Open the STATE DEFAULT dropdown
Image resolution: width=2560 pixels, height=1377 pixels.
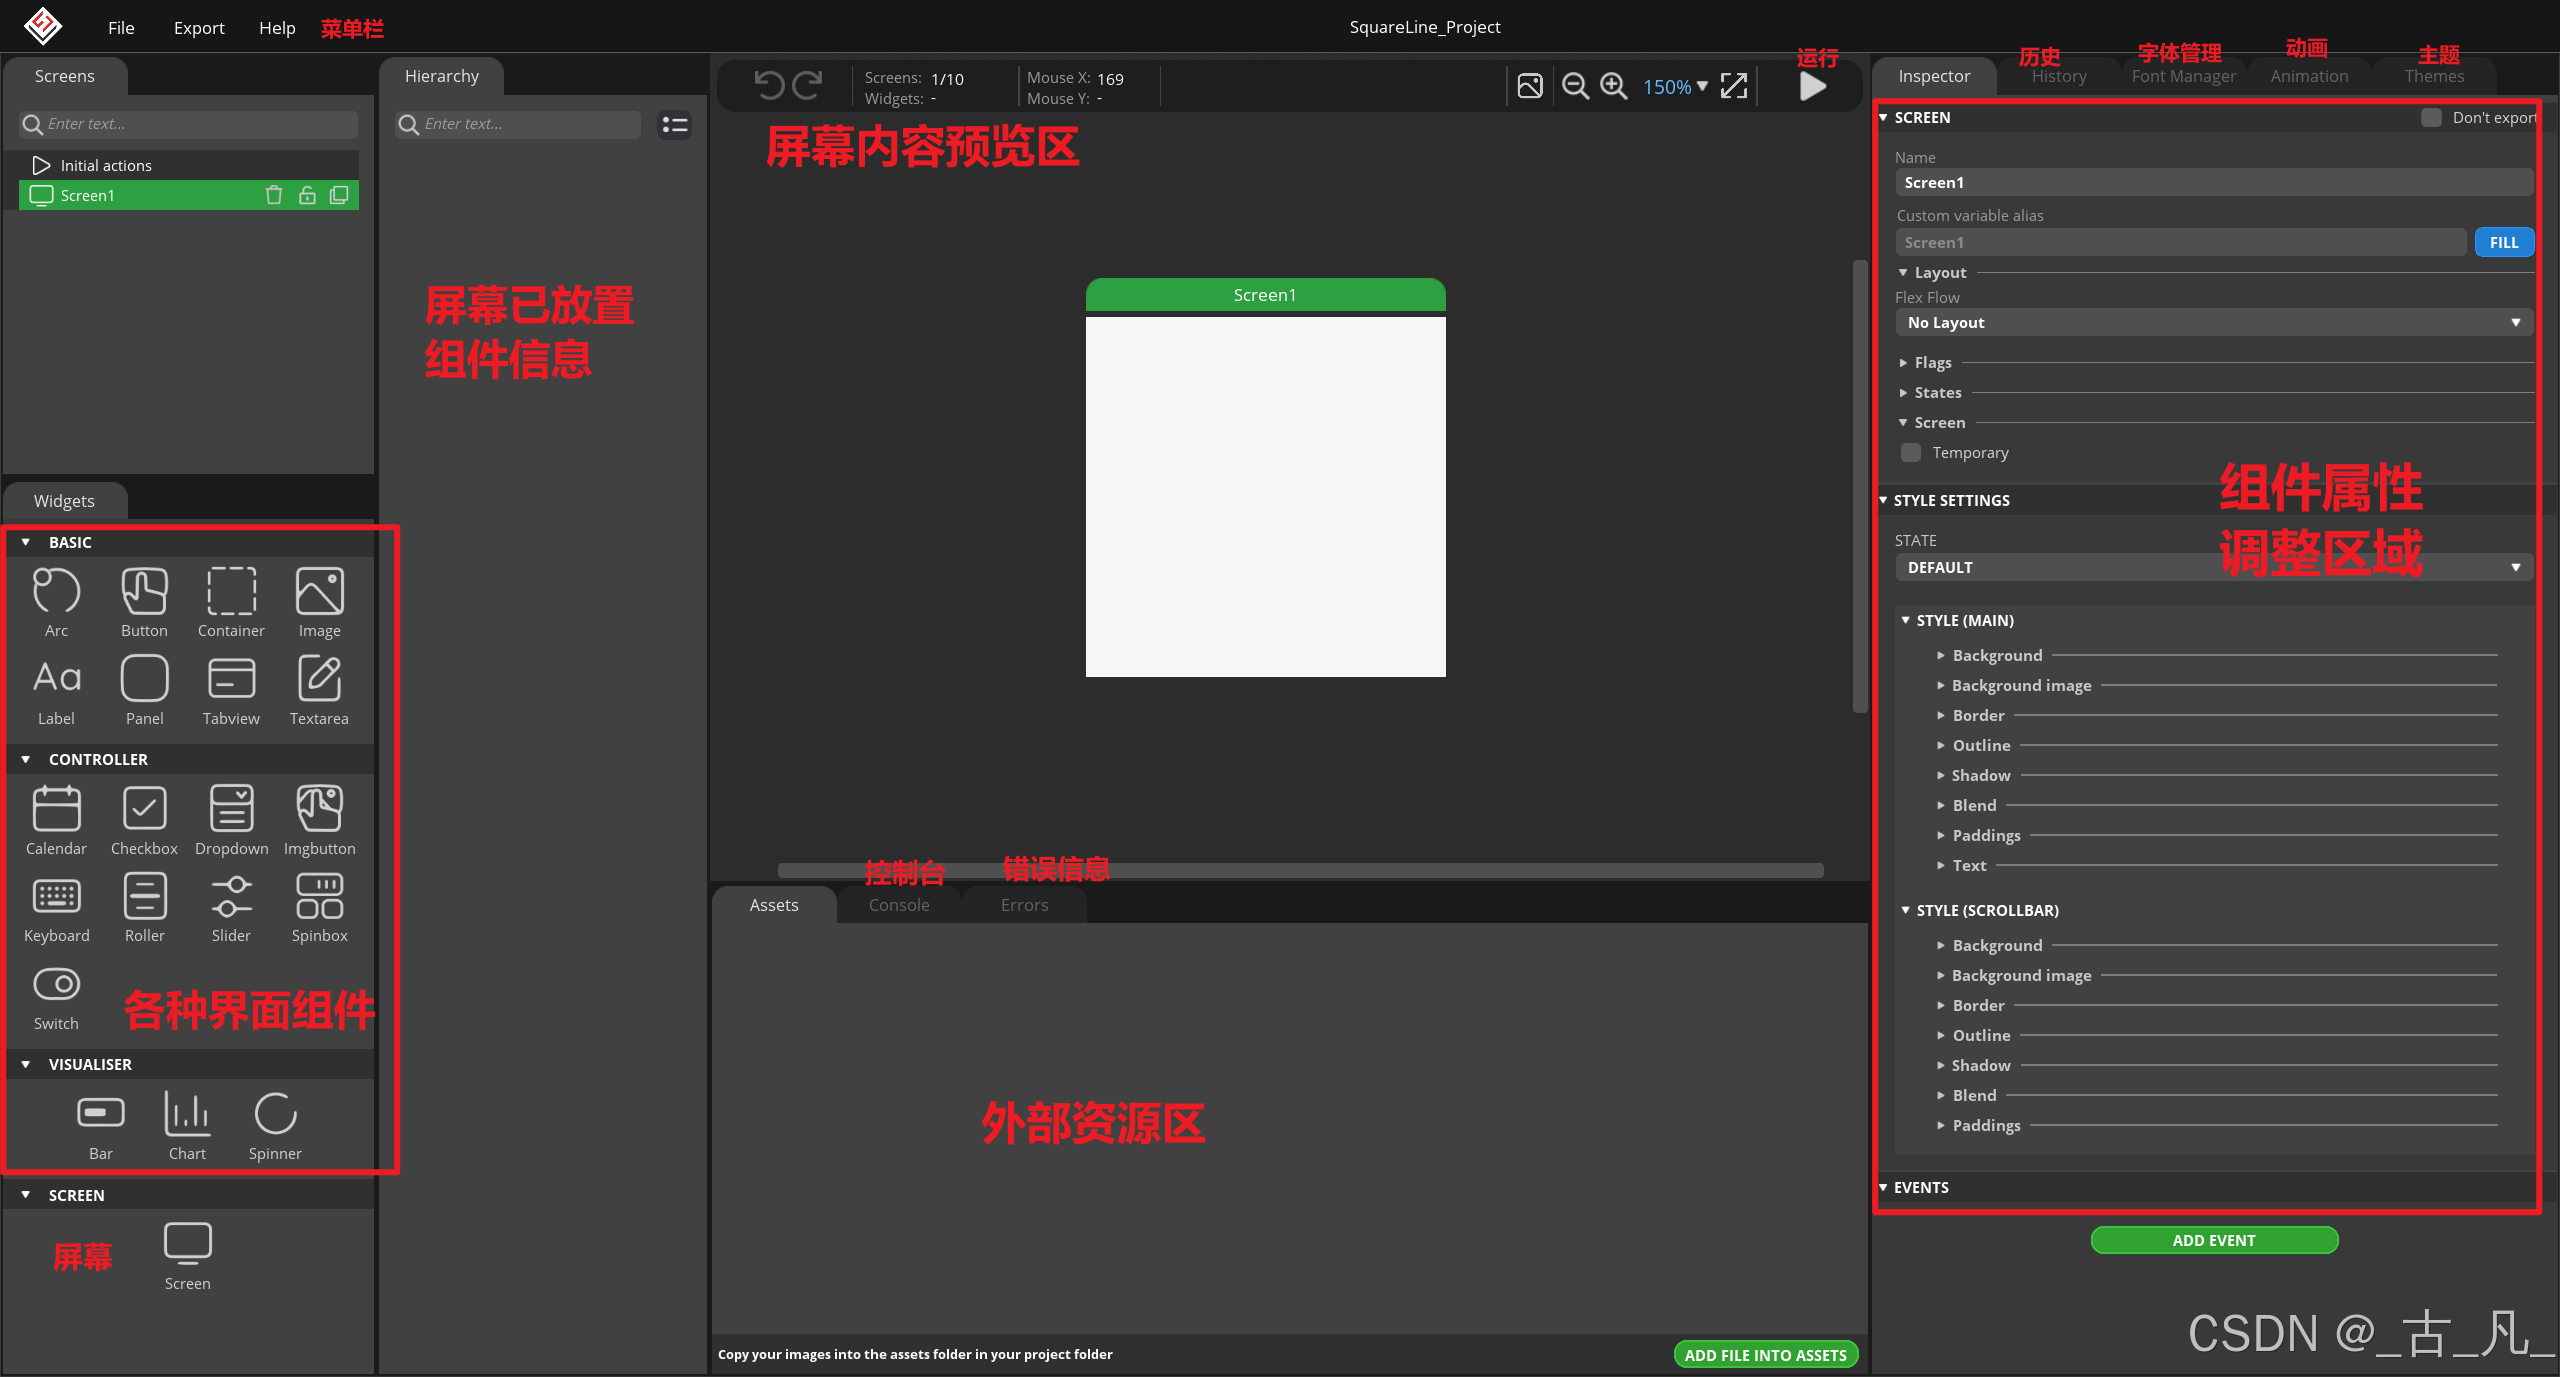click(x=2212, y=567)
